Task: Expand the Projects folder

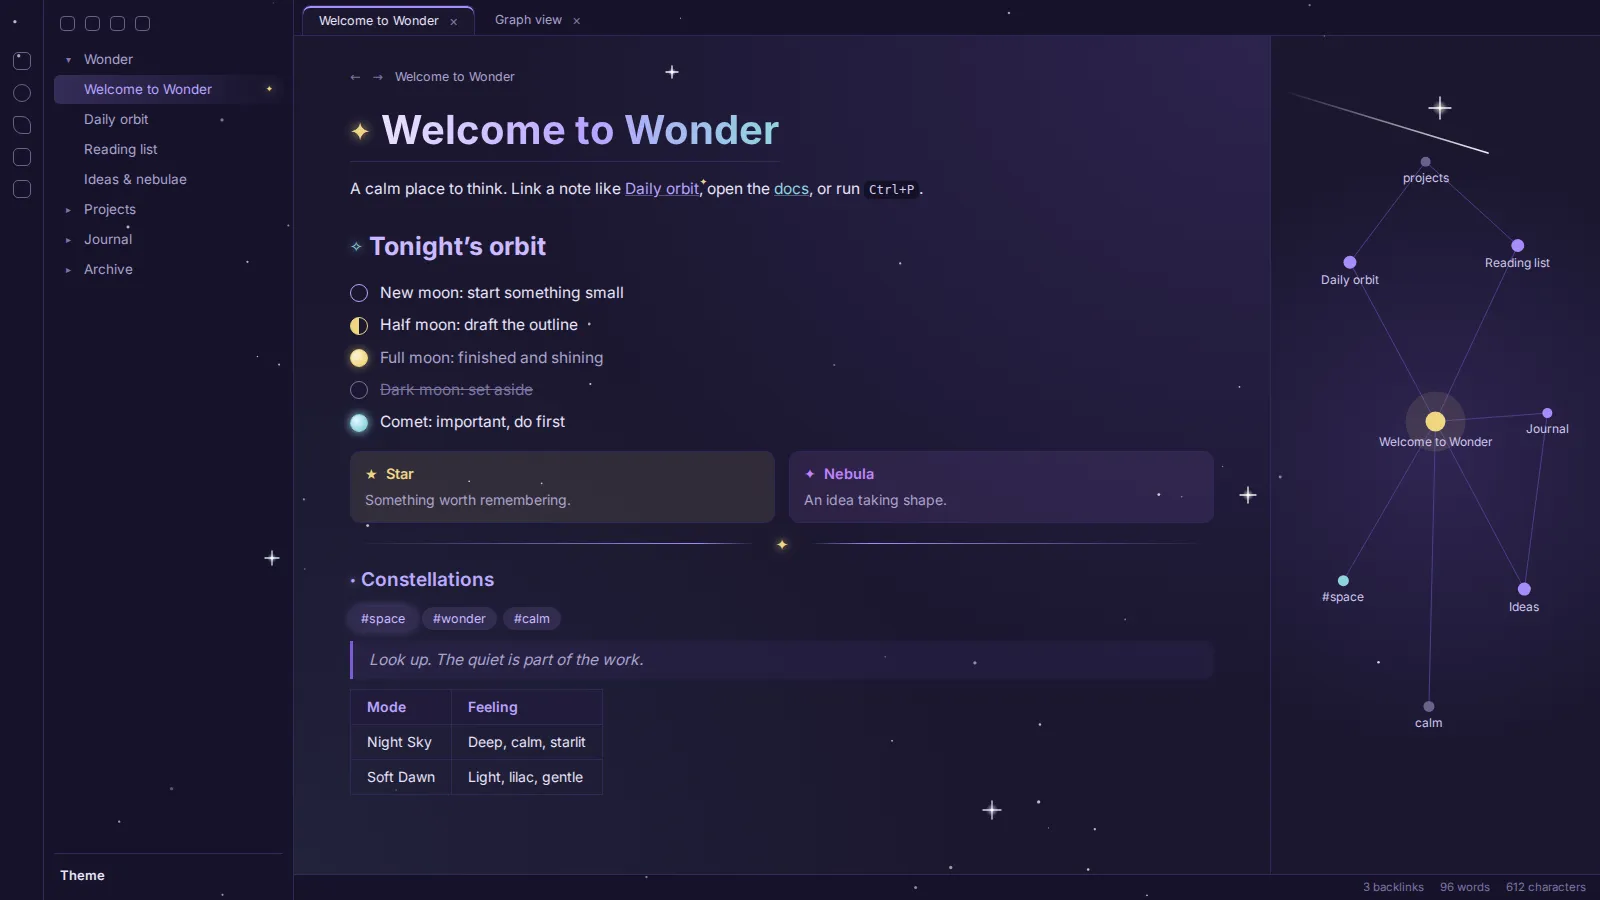Action: (68, 210)
